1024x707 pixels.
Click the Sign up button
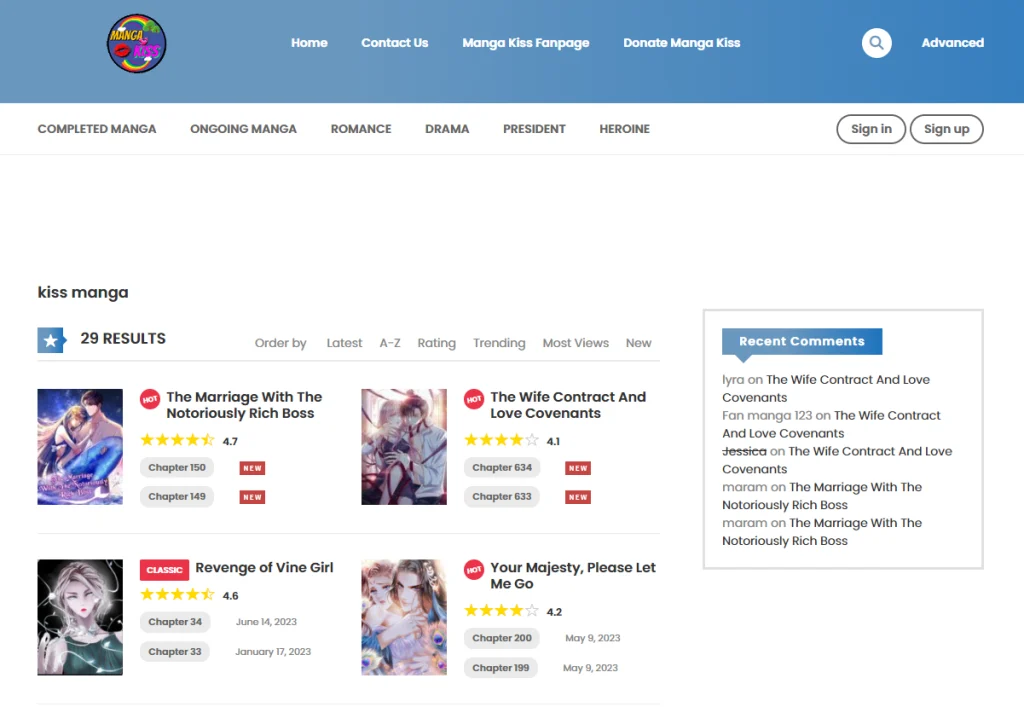(x=947, y=129)
